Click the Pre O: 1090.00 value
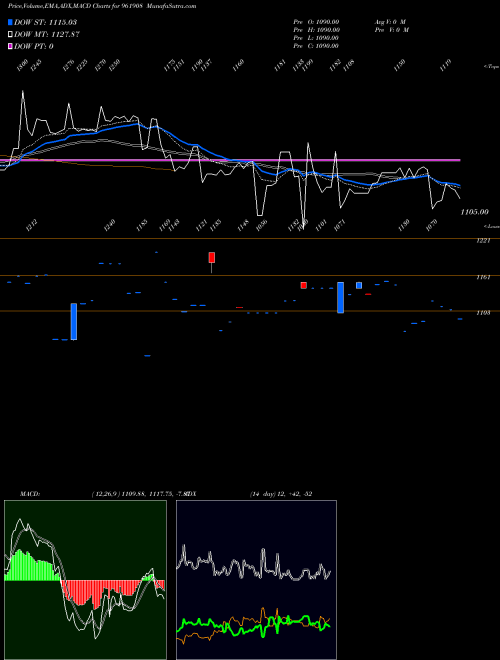The image size is (500, 660). point(316,22)
